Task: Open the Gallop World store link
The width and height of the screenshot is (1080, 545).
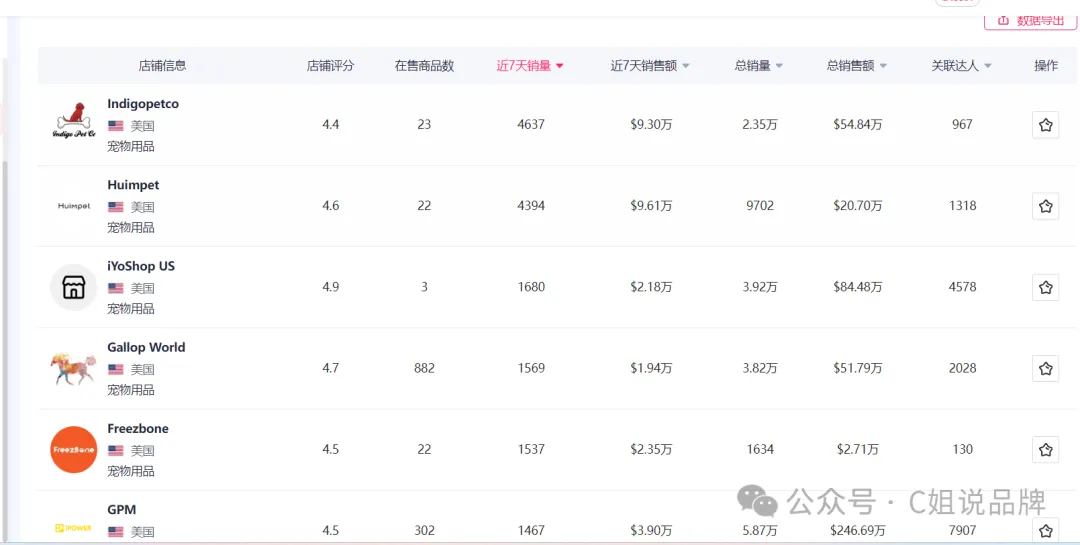Action: click(x=147, y=348)
